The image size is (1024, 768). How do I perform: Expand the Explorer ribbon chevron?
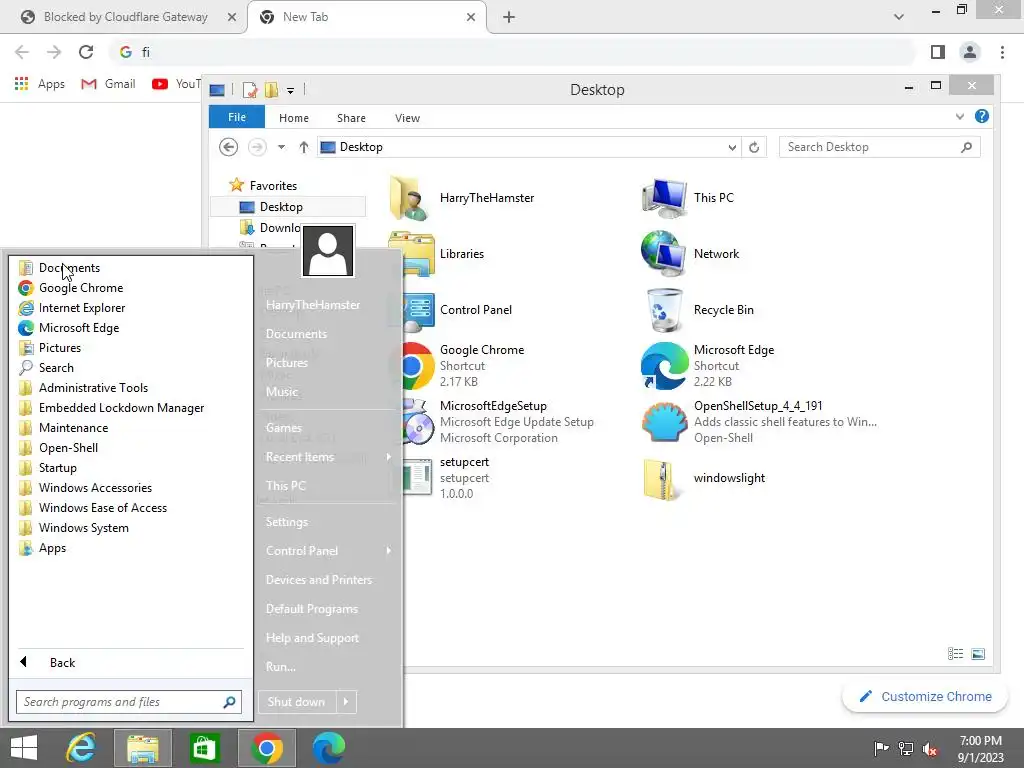[x=960, y=117]
